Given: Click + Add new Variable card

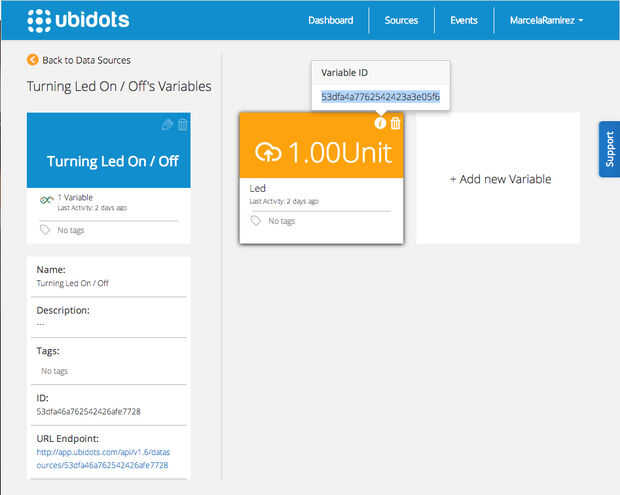Looking at the screenshot, I should pyautogui.click(x=498, y=178).
